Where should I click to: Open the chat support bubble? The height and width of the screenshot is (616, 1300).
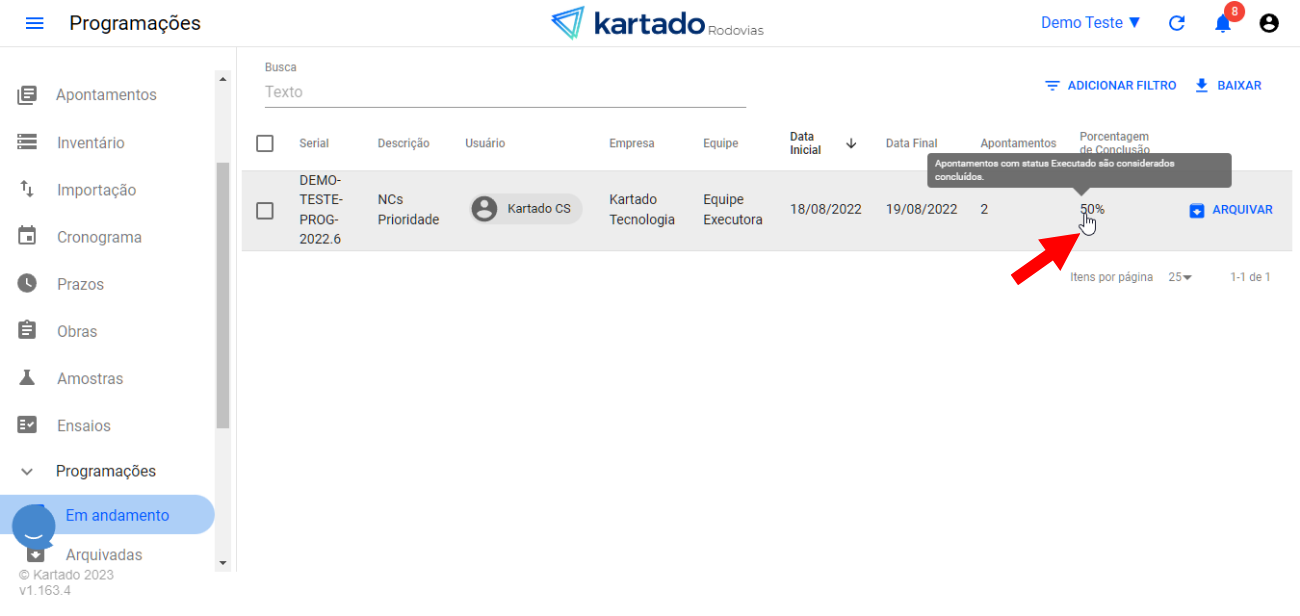click(x=33, y=525)
